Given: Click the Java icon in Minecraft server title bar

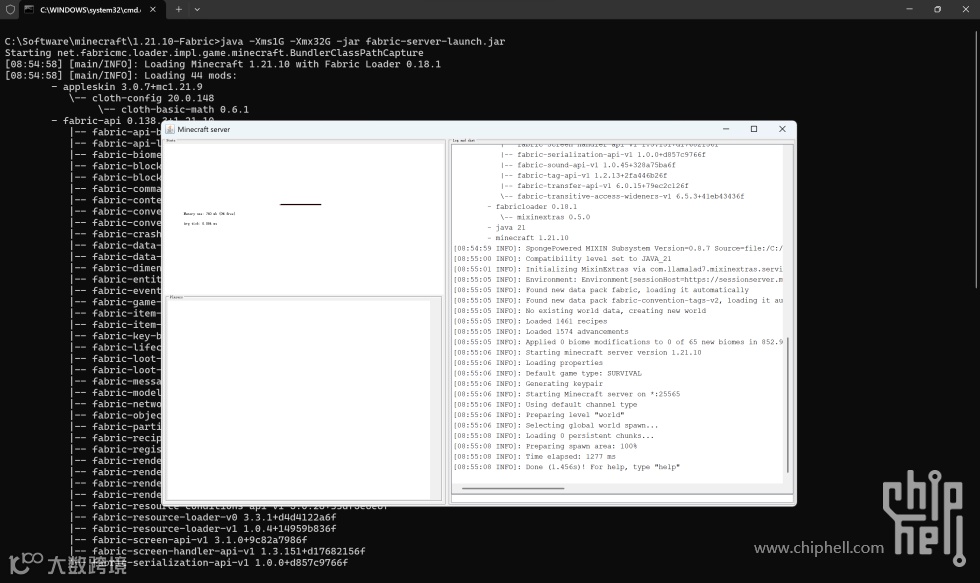Looking at the screenshot, I should pos(169,129).
